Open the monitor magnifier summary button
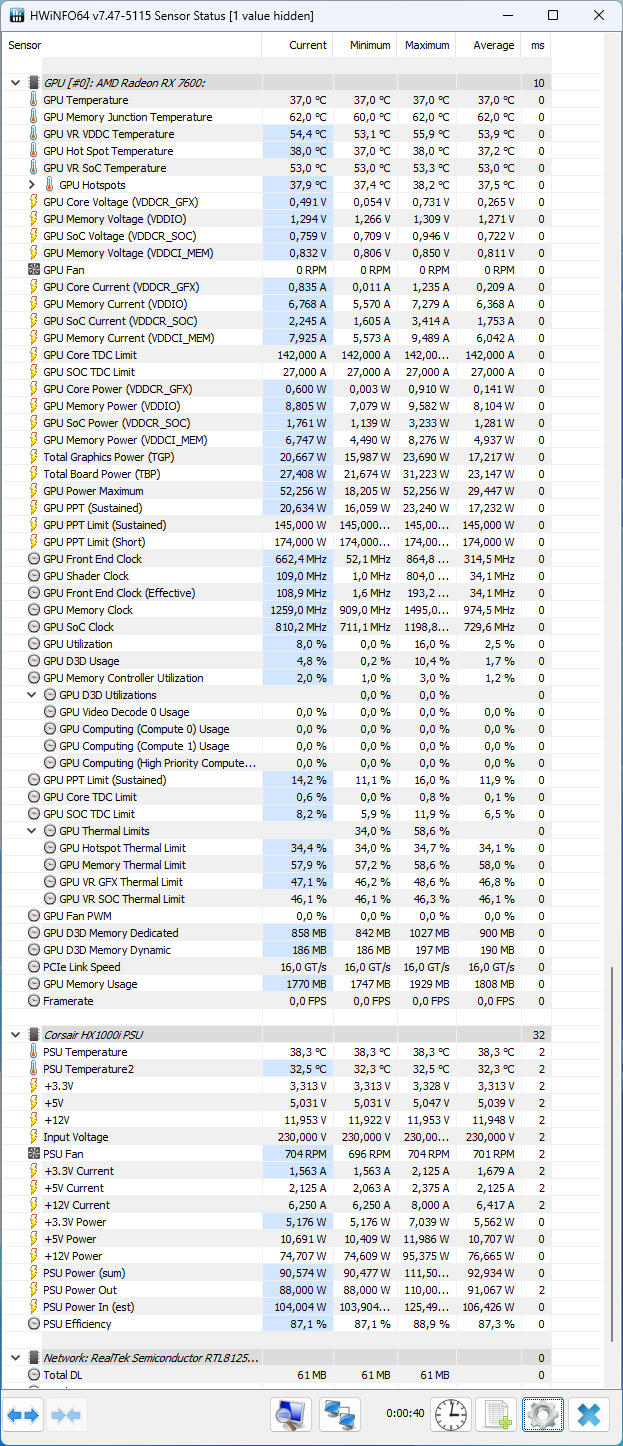Image resolution: width=623 pixels, height=1446 pixels. point(291,1415)
